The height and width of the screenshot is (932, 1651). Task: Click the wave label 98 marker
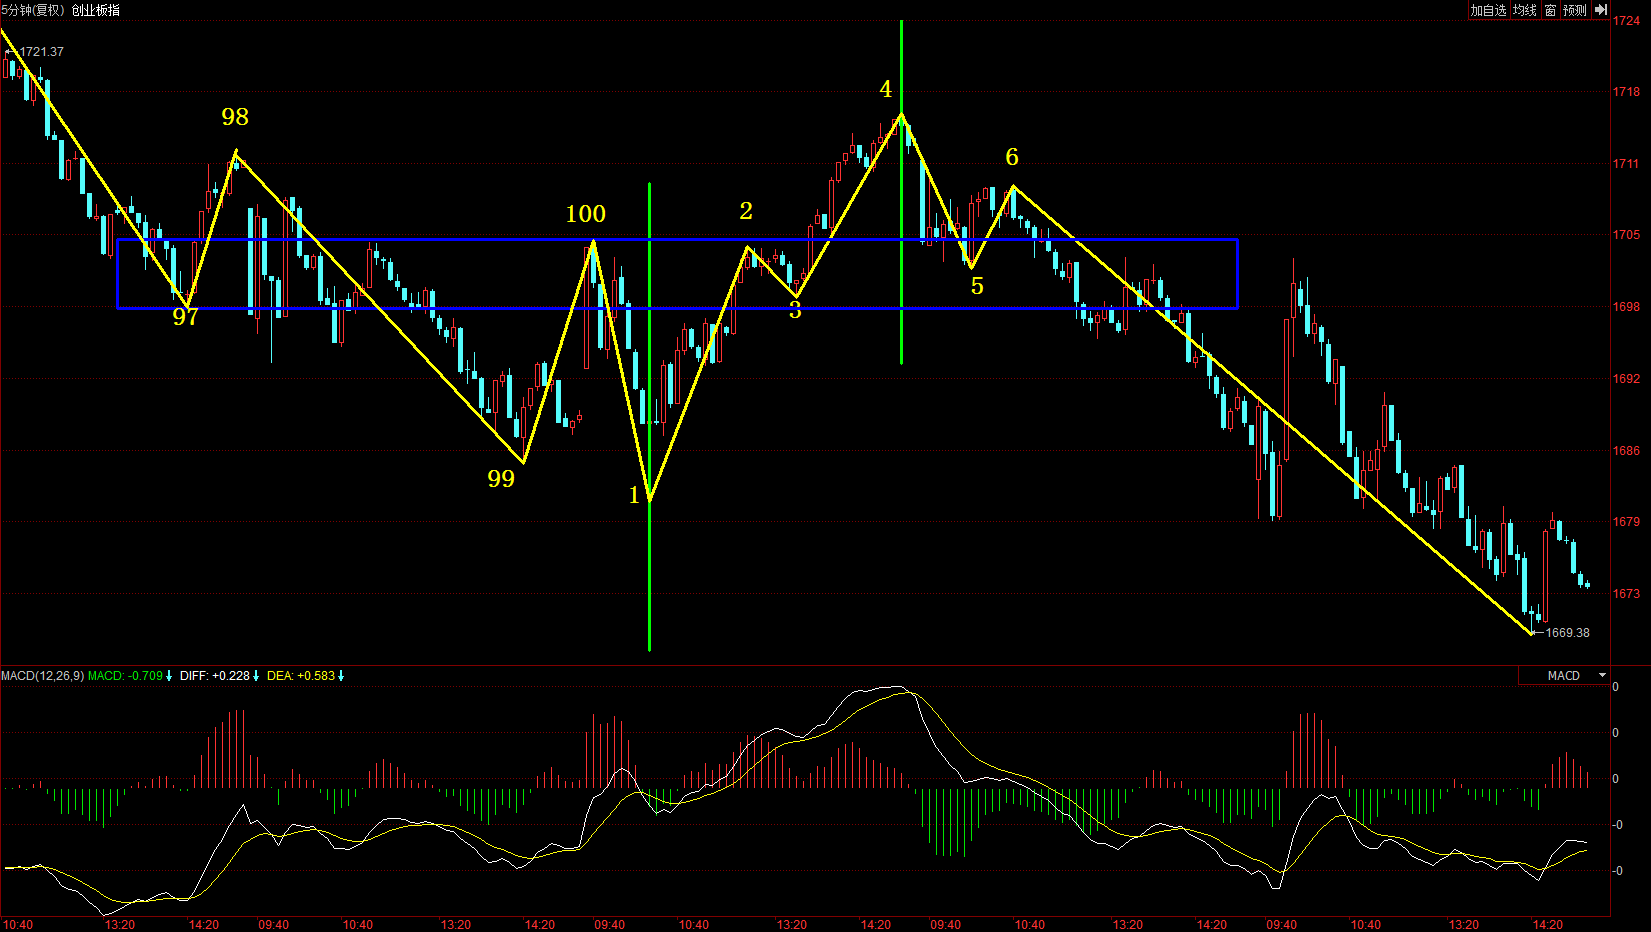click(x=235, y=117)
